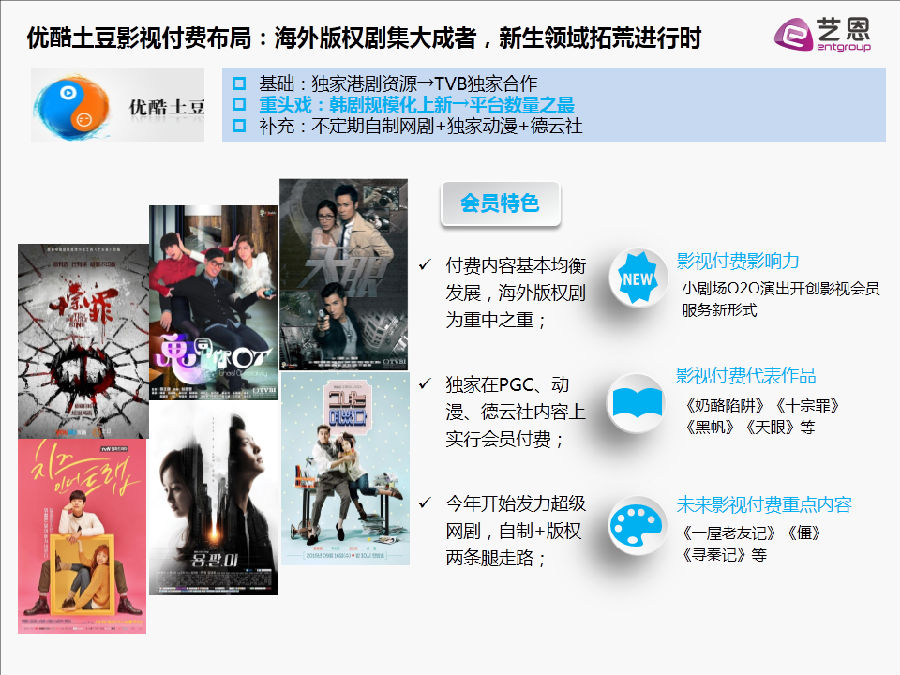Viewport: 900px width, 675px height.
Task: Click the 补充：不定期自制网剧 line
Action: pyautogui.click(x=421, y=125)
